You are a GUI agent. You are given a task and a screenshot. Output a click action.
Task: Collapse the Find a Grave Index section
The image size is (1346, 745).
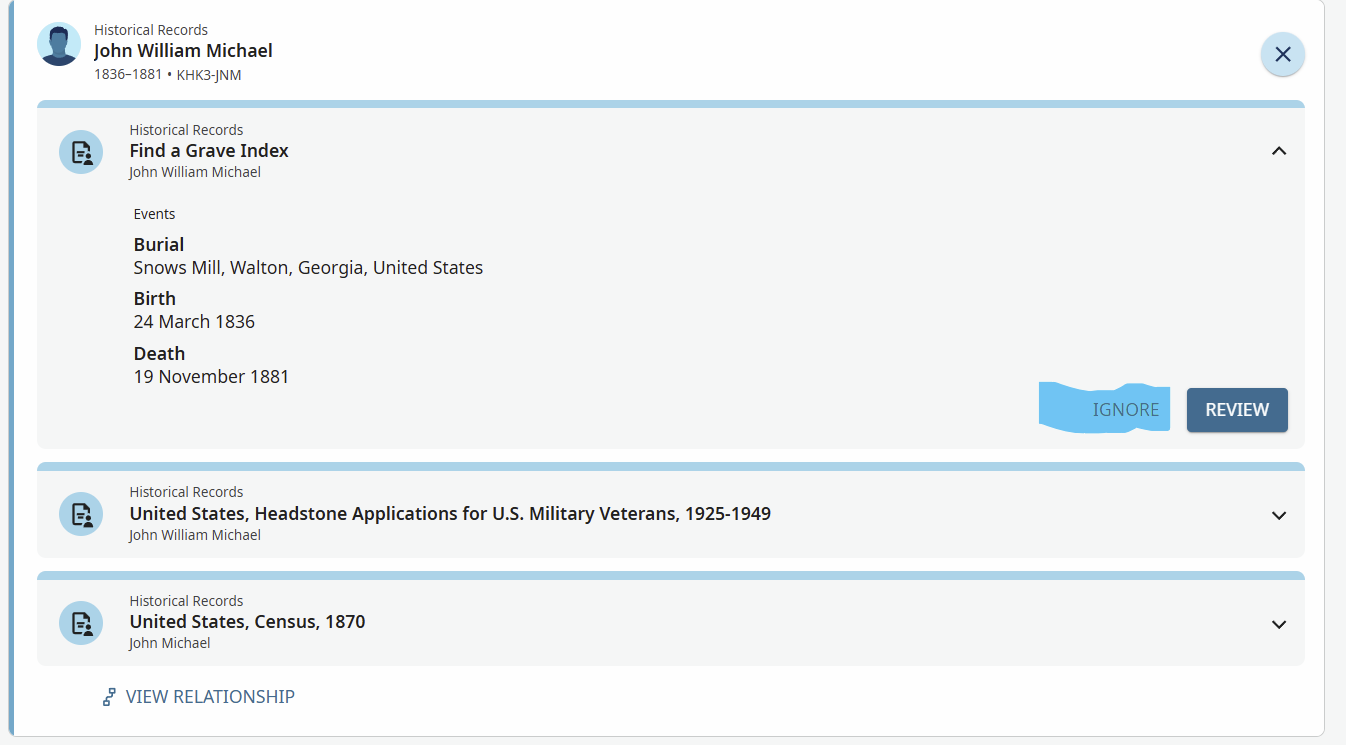tap(1278, 151)
